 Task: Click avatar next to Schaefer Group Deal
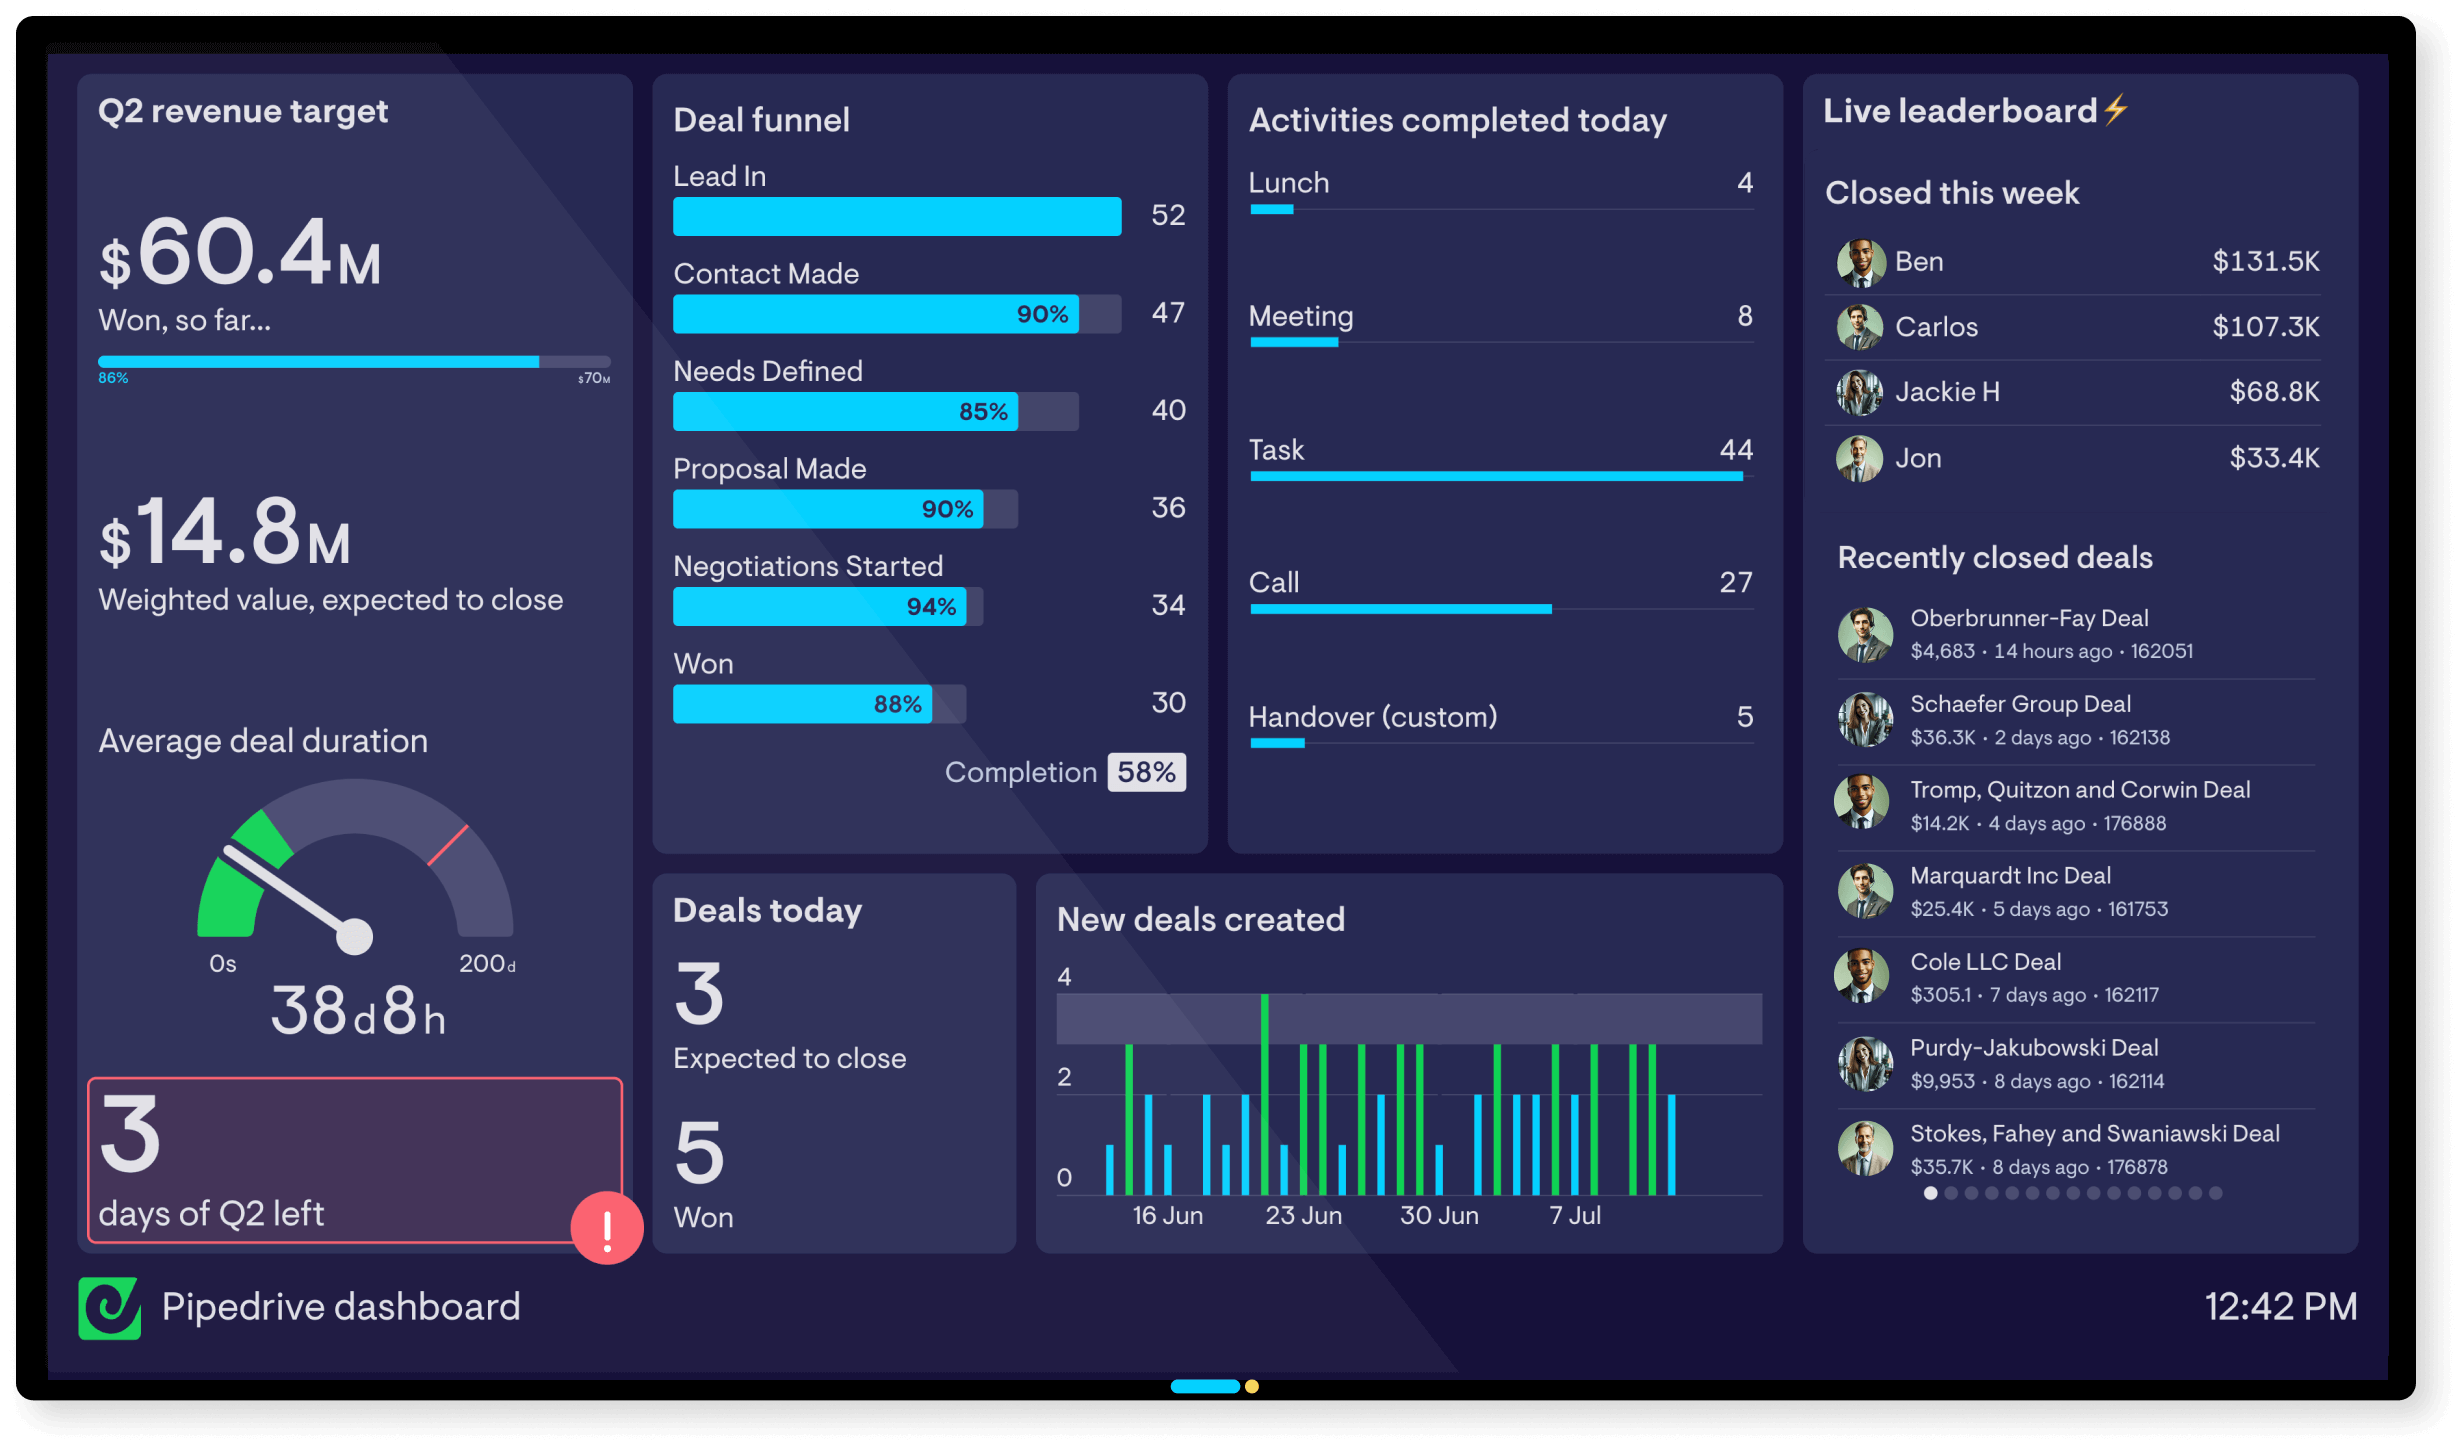(1865, 720)
